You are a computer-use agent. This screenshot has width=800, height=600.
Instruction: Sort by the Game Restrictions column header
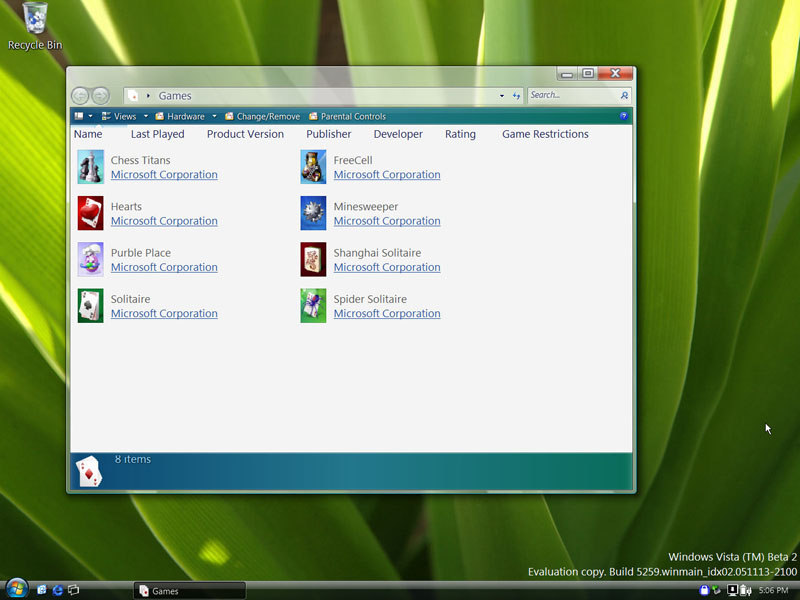click(545, 134)
